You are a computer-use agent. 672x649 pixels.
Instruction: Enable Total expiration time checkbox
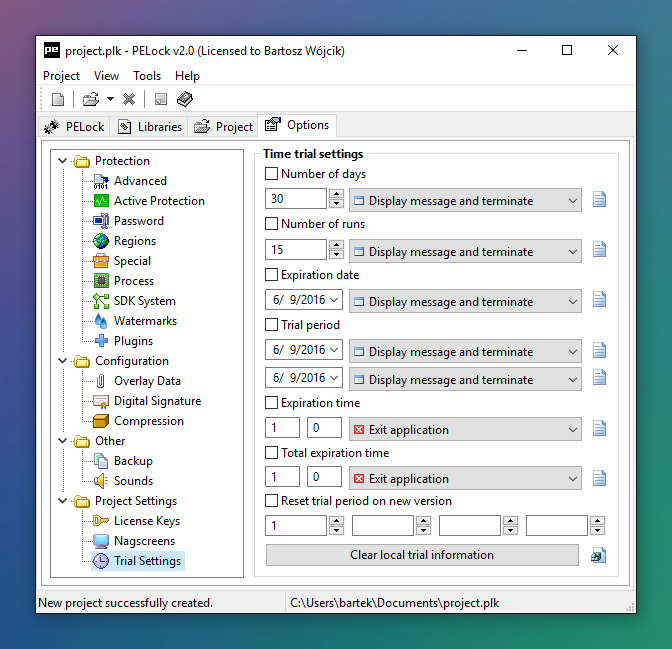[271, 452]
